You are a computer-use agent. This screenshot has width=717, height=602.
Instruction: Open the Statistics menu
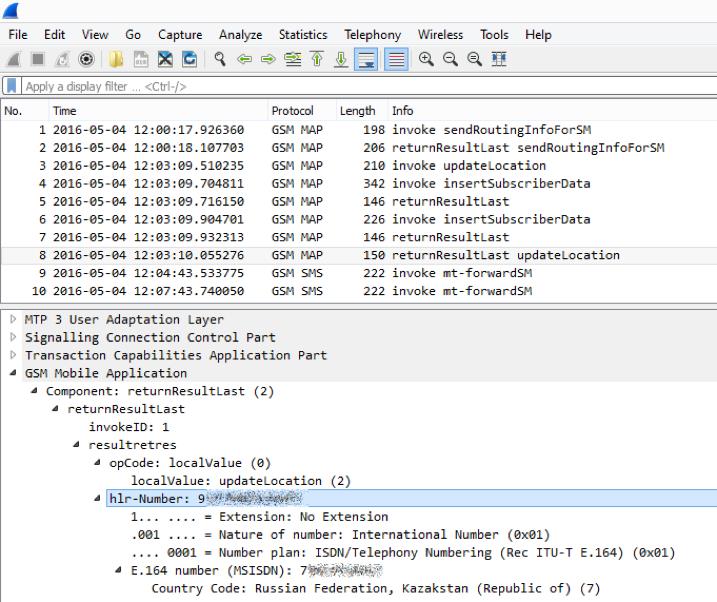click(302, 35)
